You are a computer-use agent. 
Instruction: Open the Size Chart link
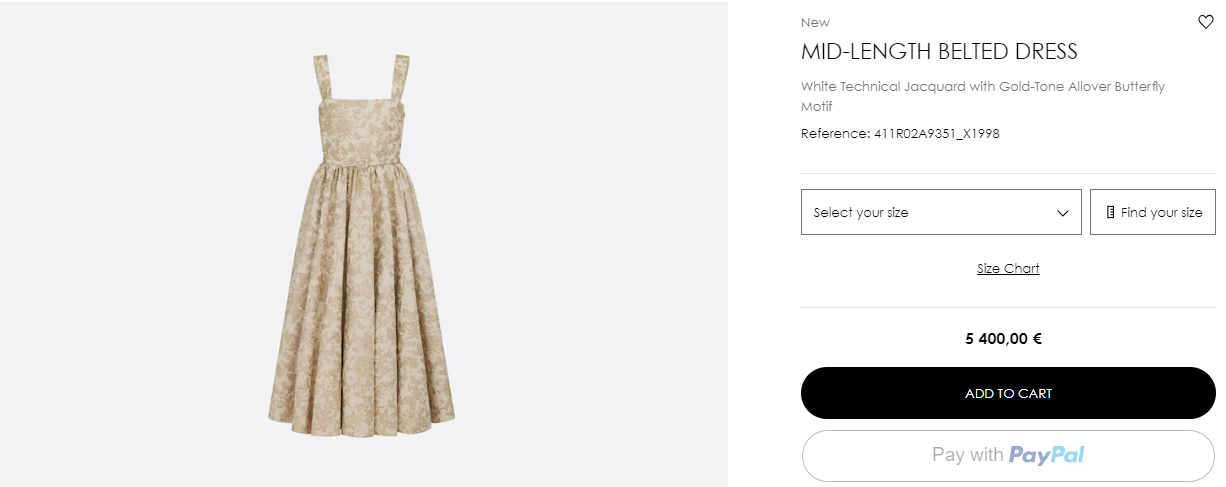(1007, 268)
